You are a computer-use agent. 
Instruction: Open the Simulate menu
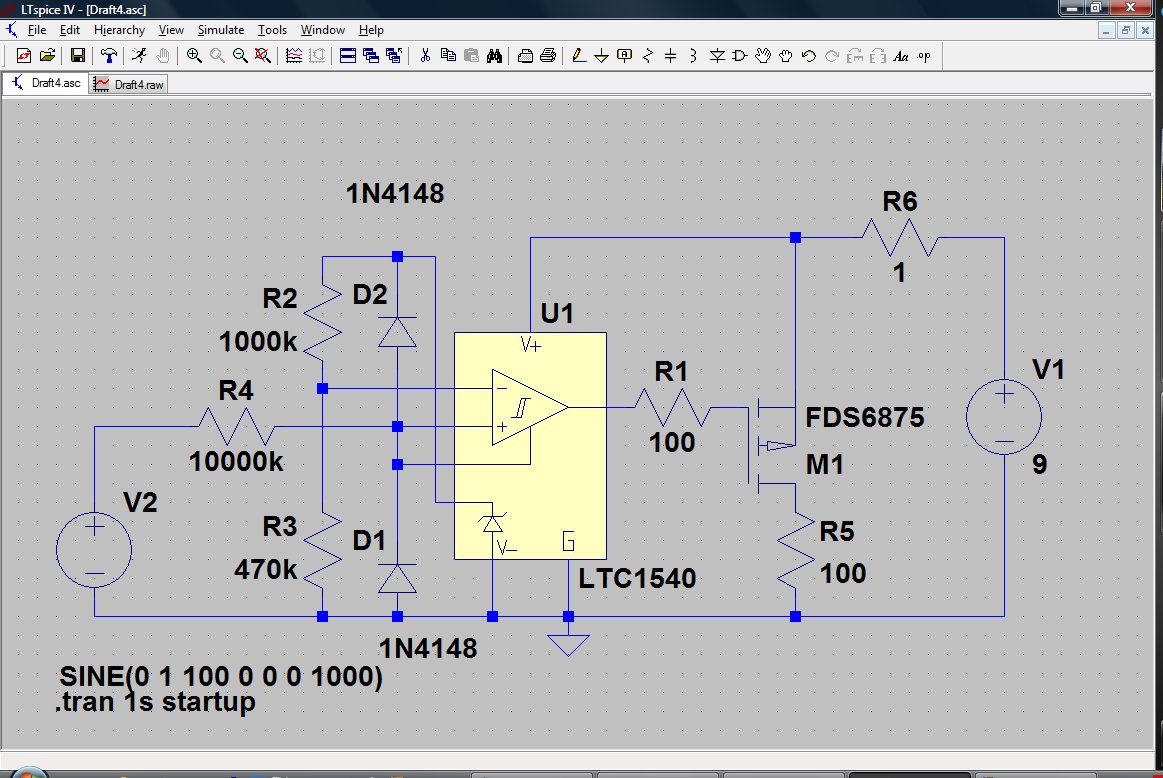pos(220,30)
